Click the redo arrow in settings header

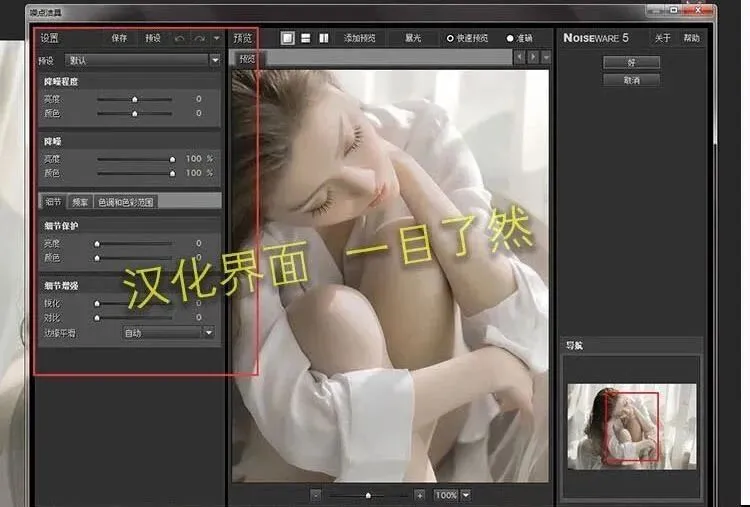200,38
